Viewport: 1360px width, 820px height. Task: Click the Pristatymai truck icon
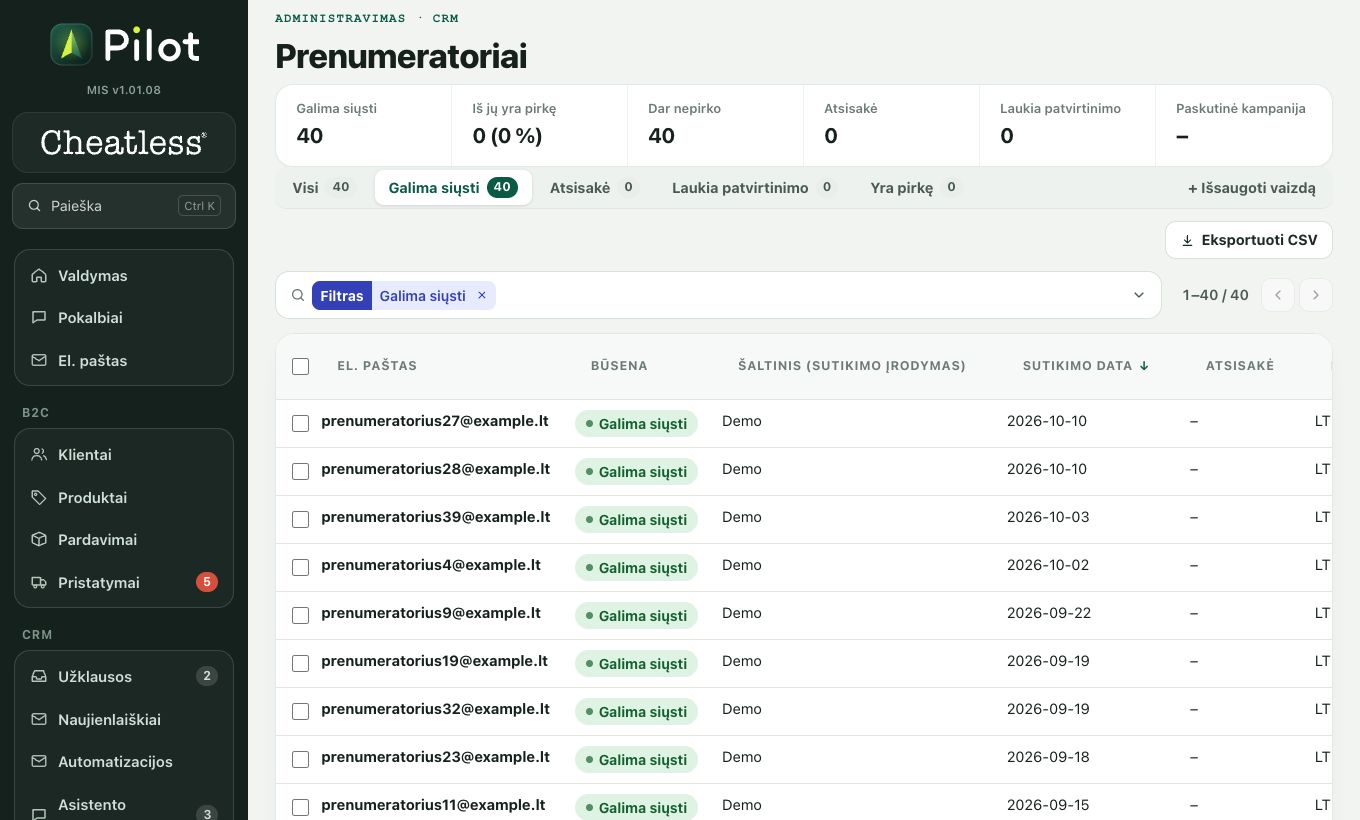[39, 583]
